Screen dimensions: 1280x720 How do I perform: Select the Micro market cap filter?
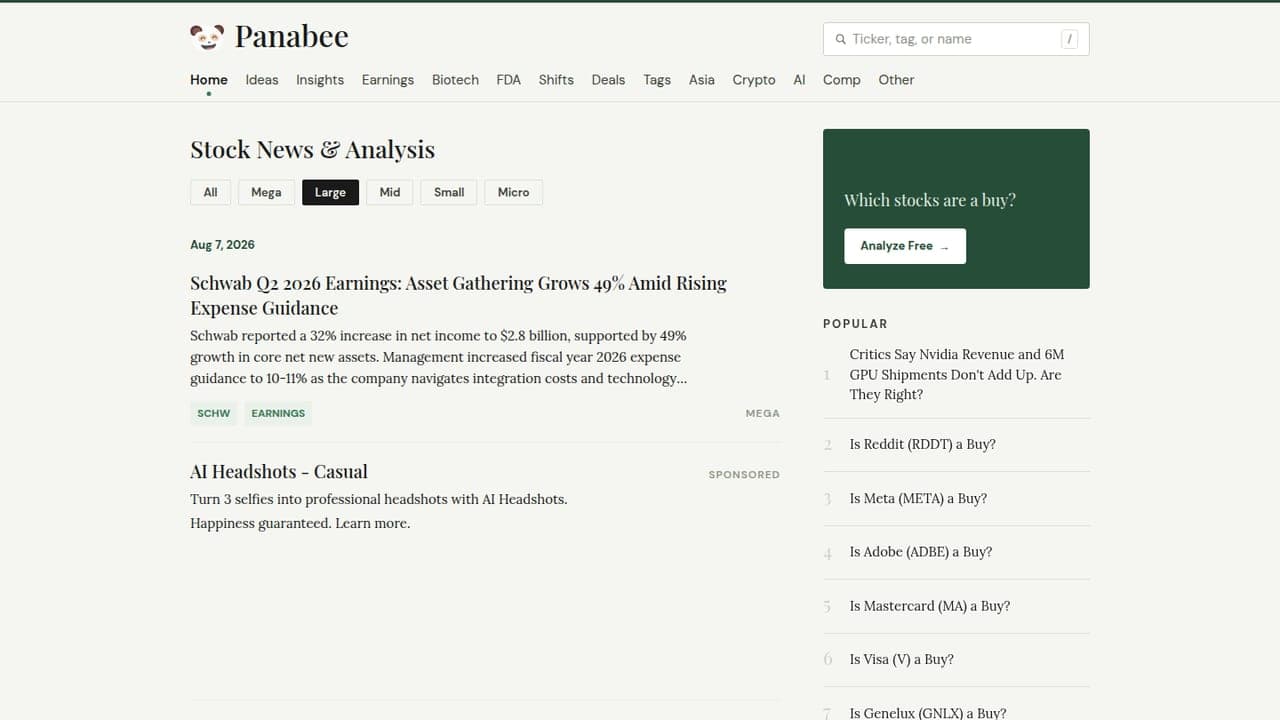pyautogui.click(x=513, y=192)
